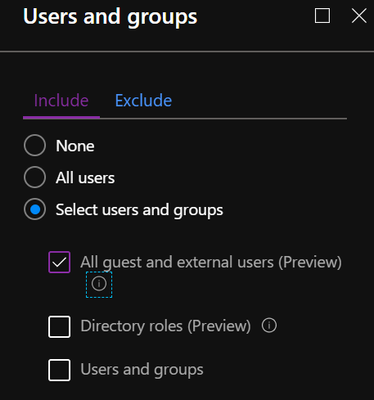This screenshot has width=374, height=400.
Task: Click the Users and groups panel heading
Action: click(x=110, y=17)
